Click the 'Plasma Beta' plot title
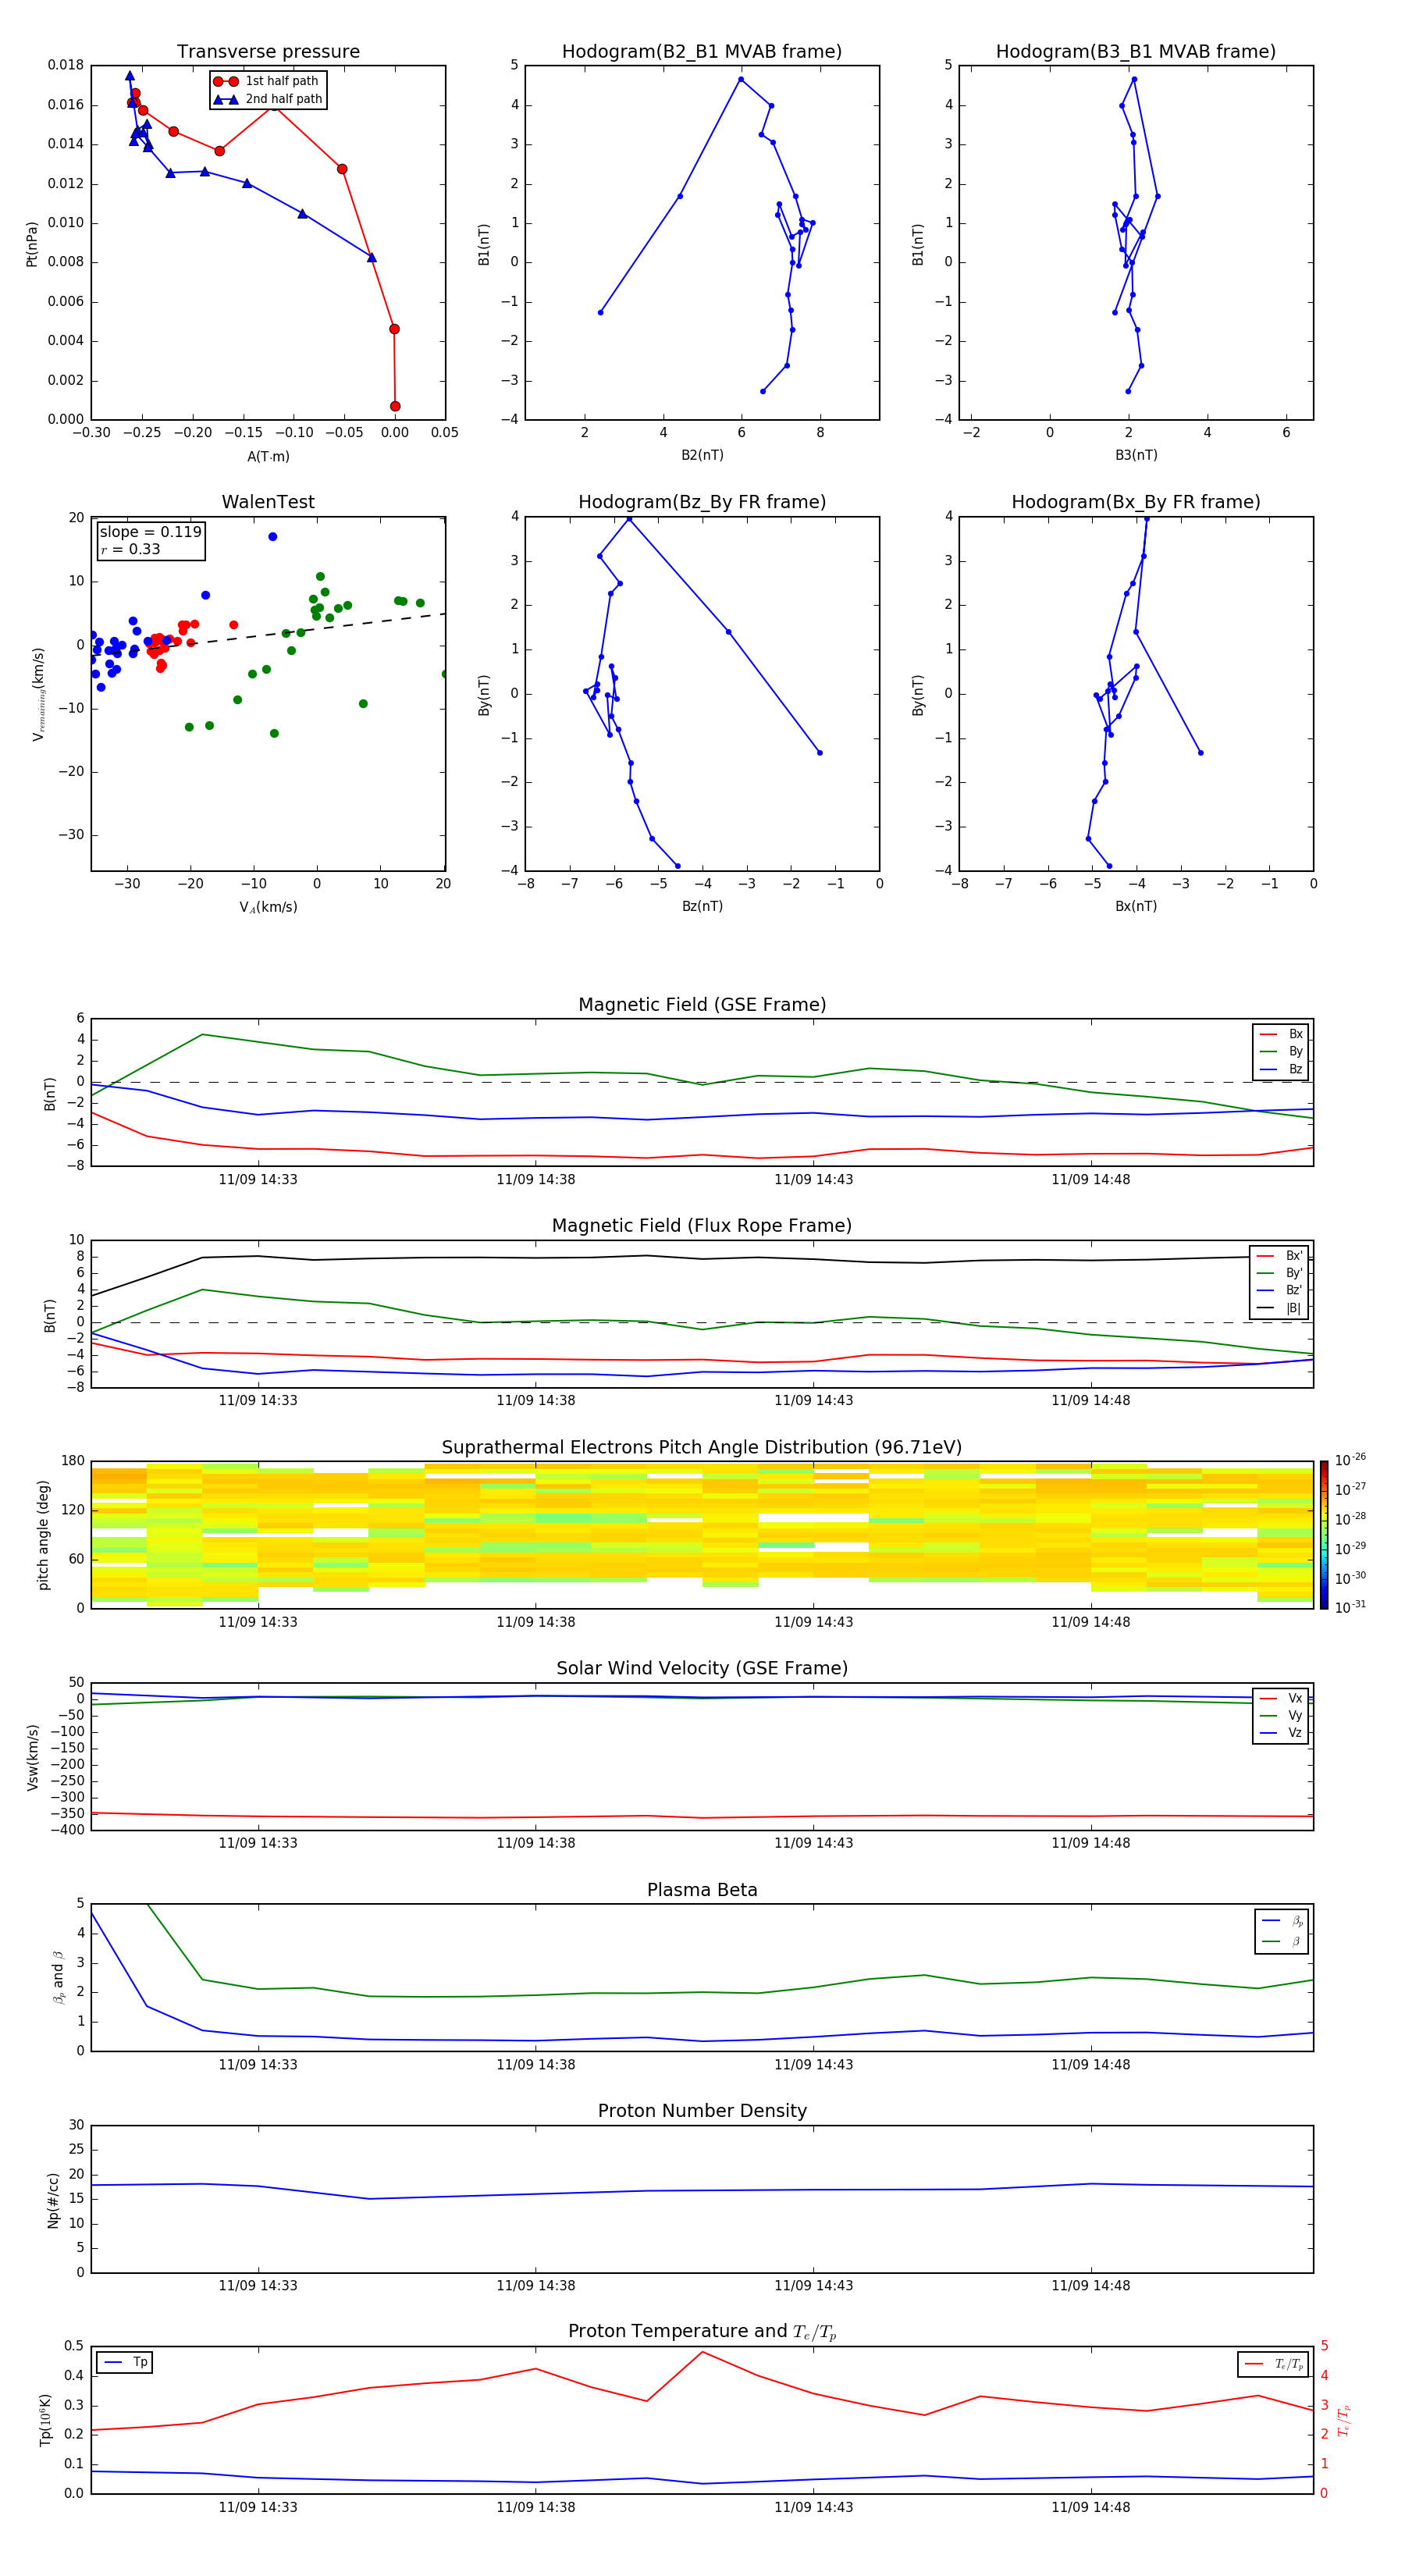Viewport: 1405px width, 2576px height. coord(702,1891)
